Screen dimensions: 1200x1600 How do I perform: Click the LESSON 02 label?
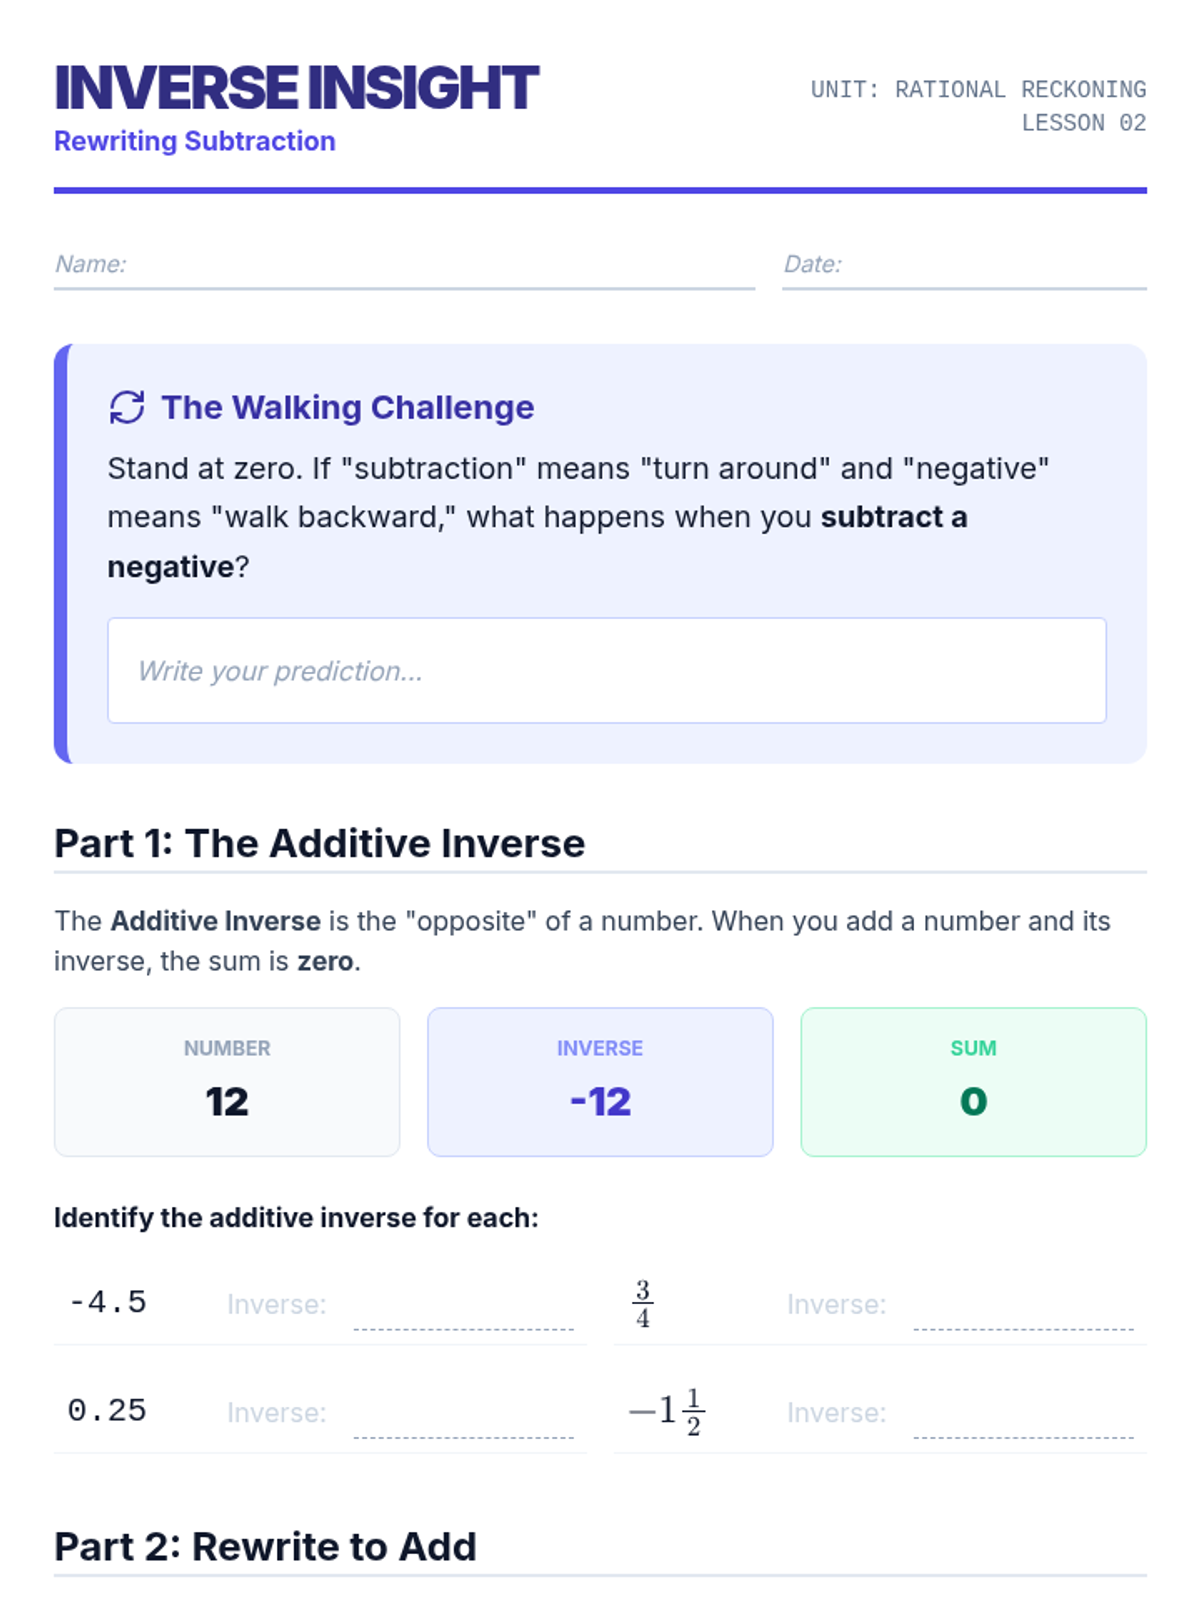[1083, 123]
